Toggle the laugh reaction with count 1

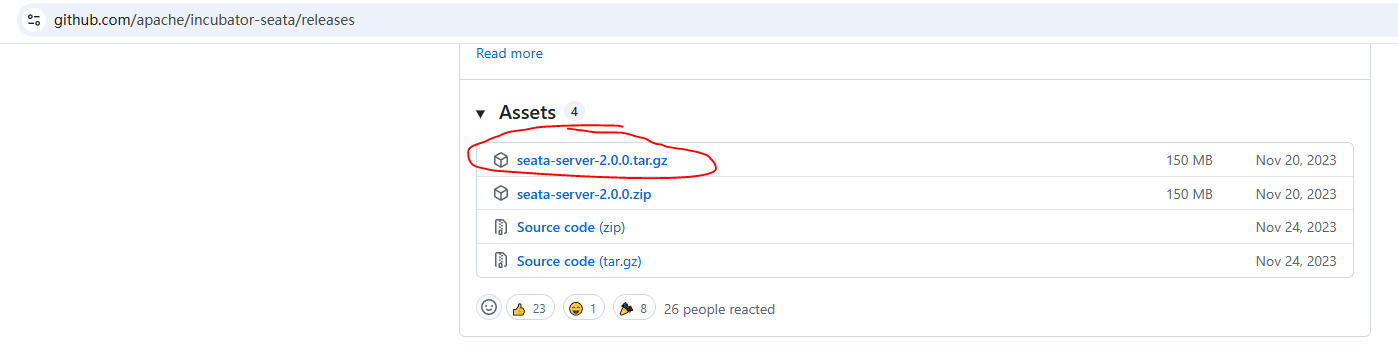pyautogui.click(x=585, y=308)
